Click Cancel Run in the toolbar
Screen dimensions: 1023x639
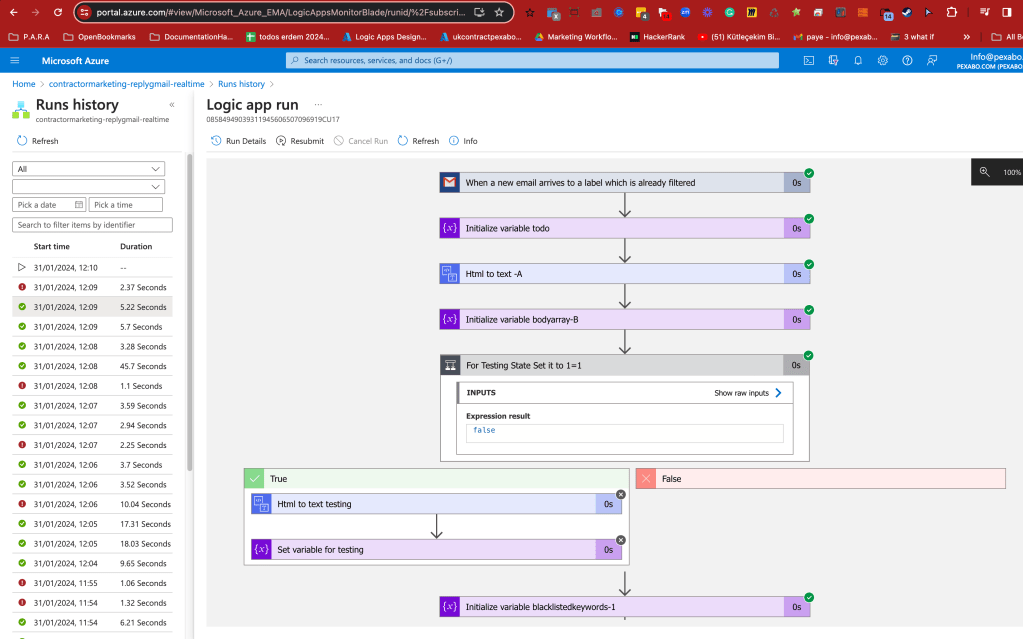point(360,141)
